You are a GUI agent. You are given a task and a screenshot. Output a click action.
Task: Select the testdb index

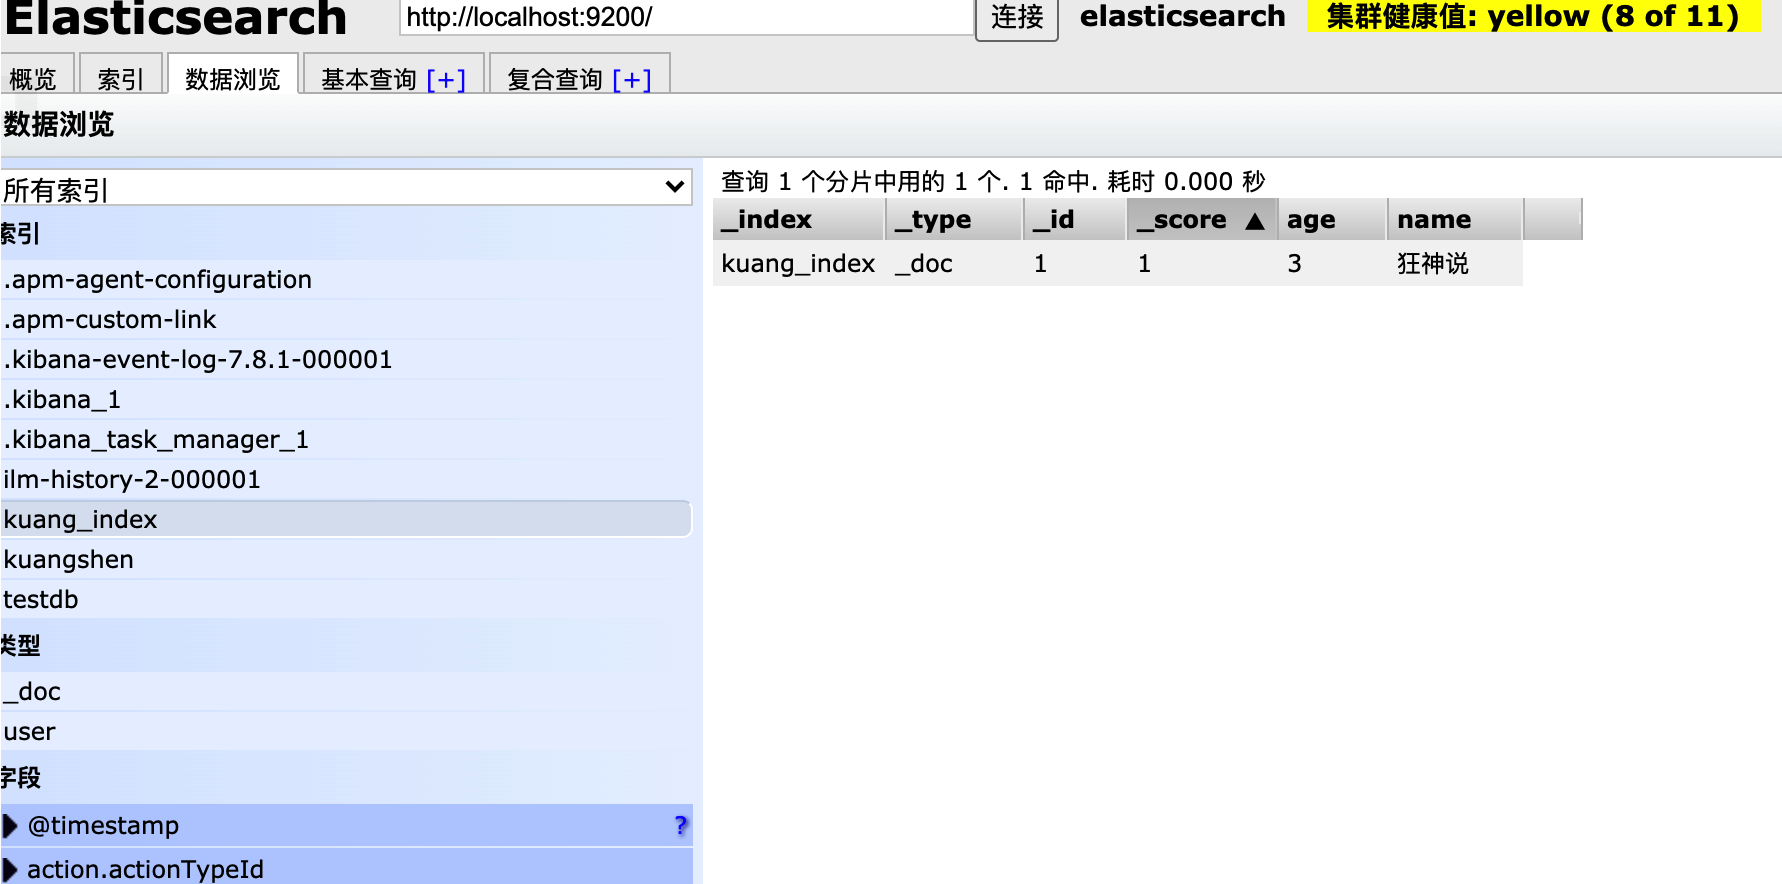tap(347, 599)
